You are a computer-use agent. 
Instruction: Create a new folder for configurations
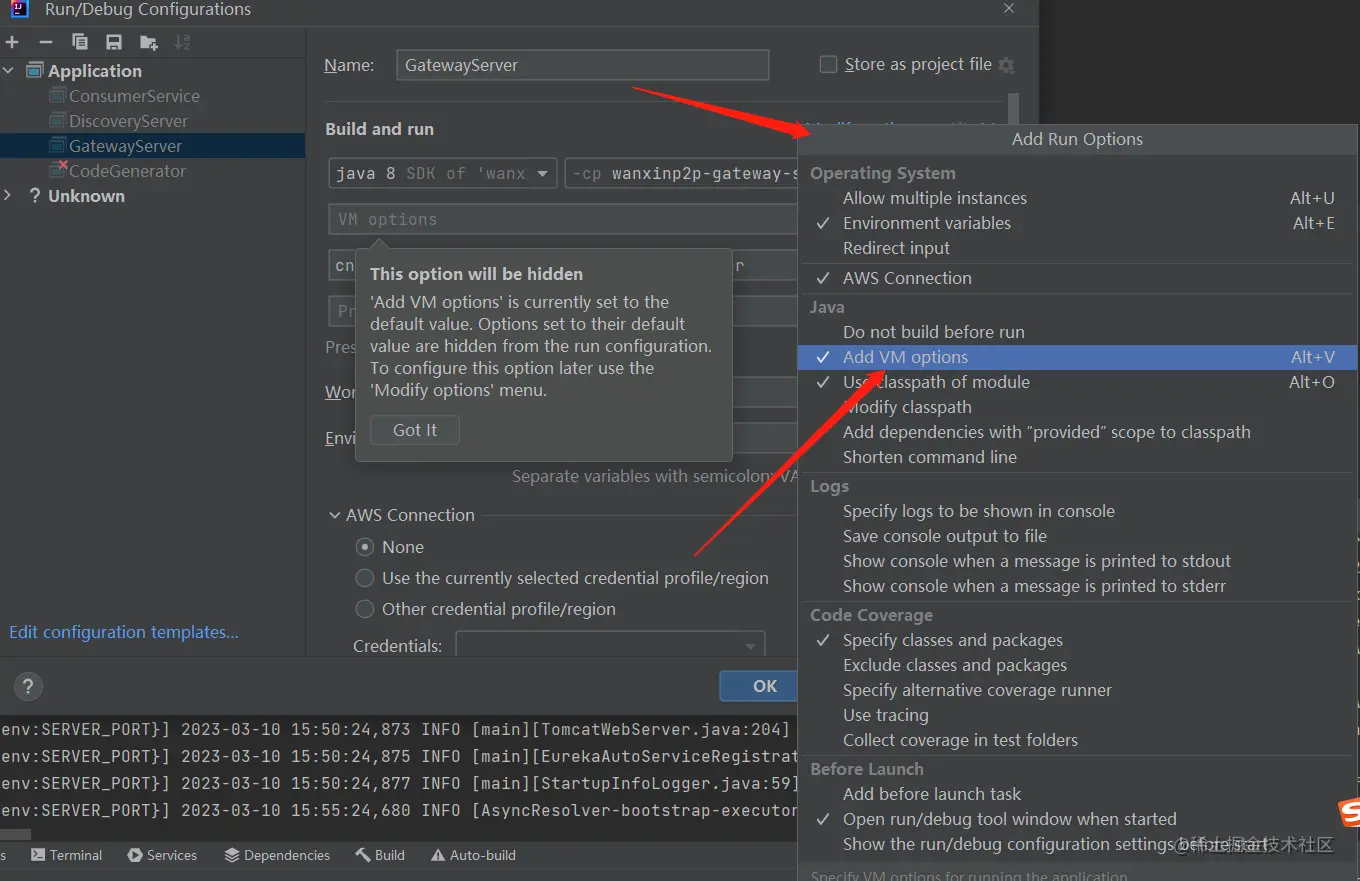coord(149,42)
